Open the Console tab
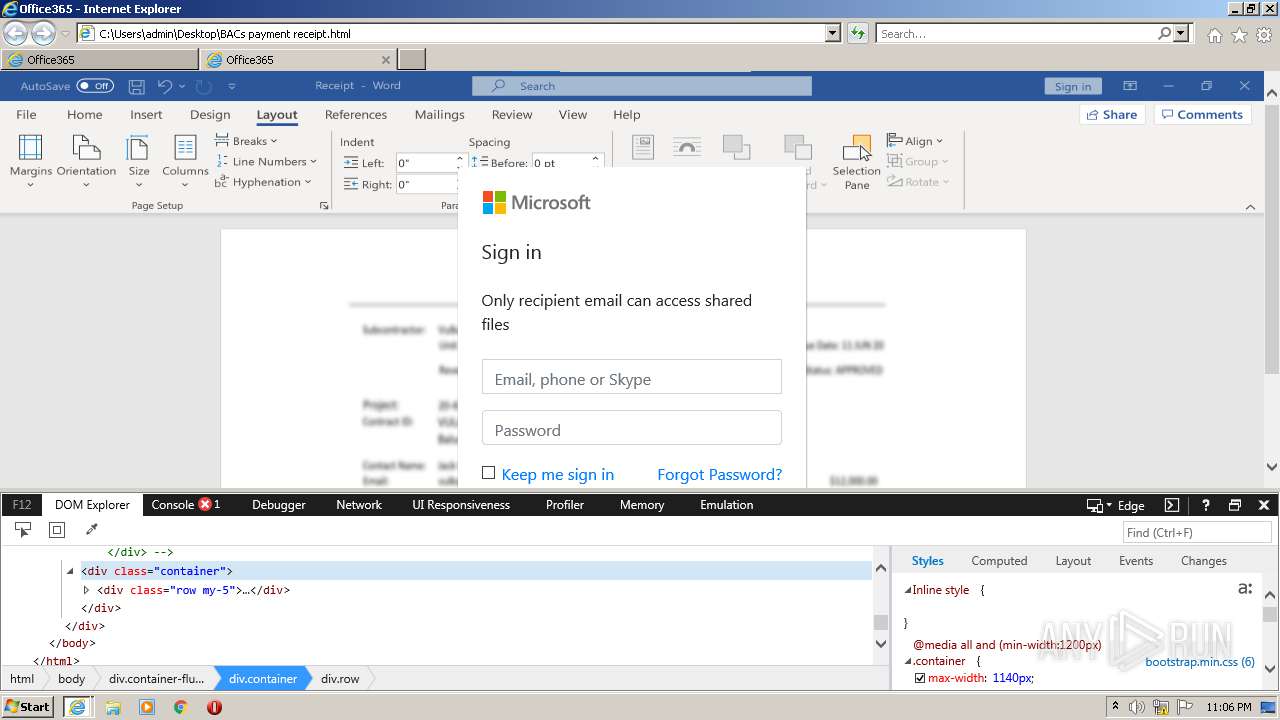 186,505
